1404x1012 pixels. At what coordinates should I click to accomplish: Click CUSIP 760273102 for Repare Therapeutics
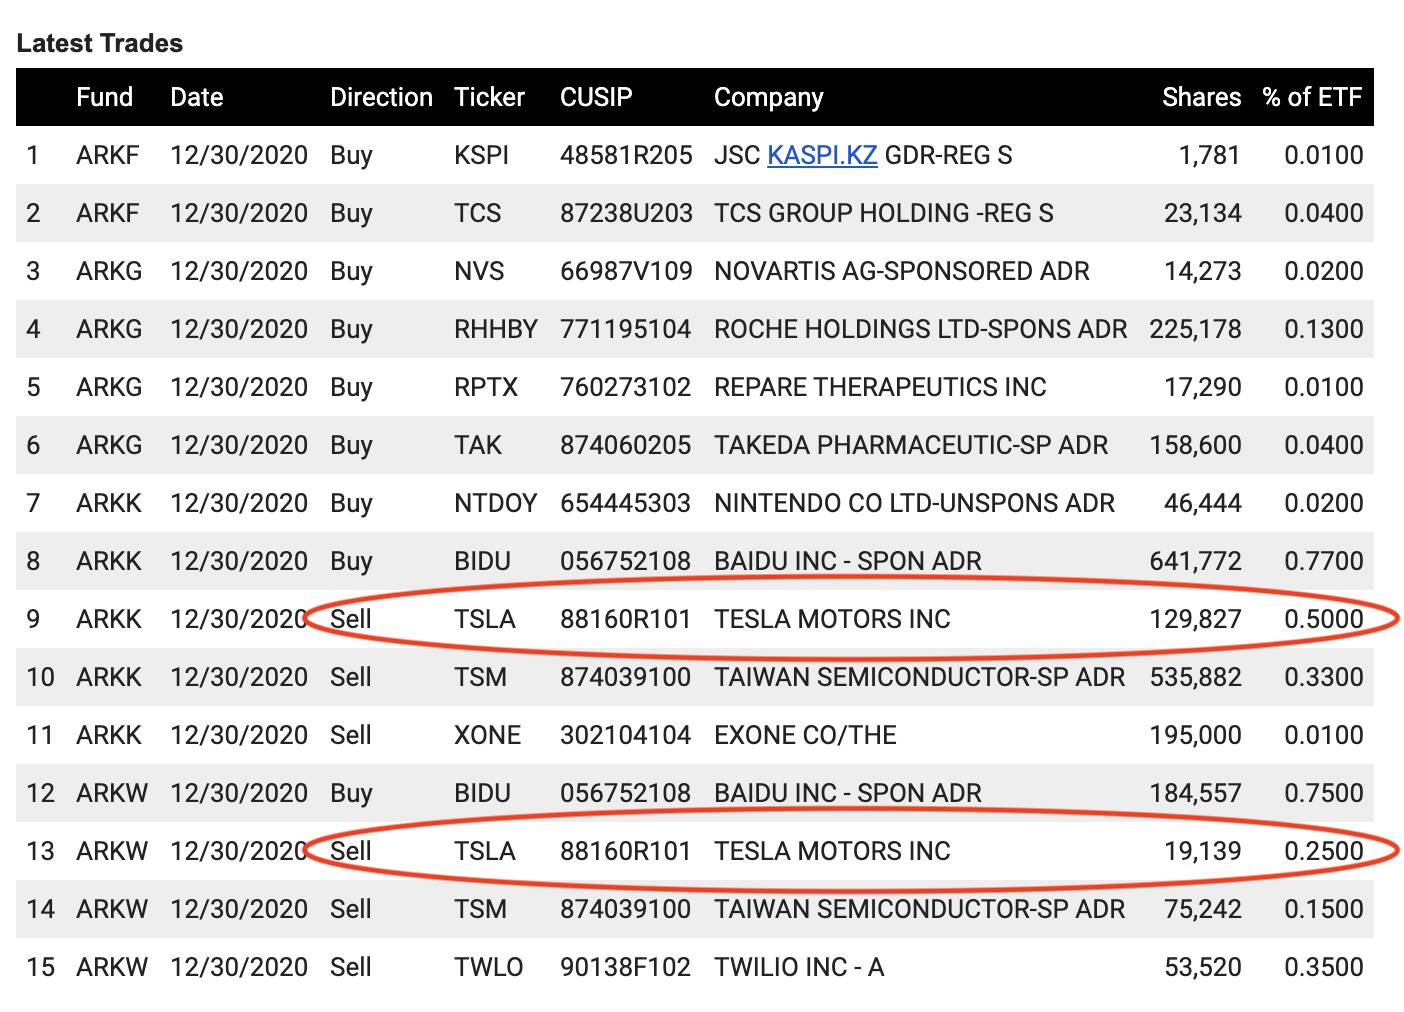(625, 387)
